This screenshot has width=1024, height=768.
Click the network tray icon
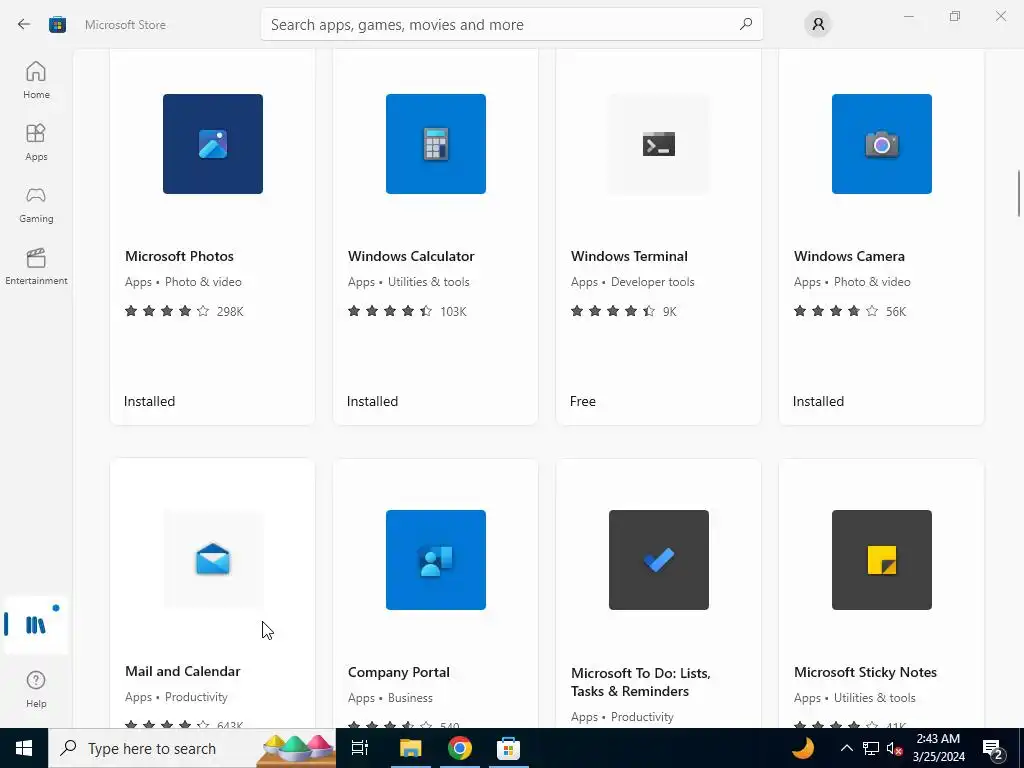click(x=871, y=748)
